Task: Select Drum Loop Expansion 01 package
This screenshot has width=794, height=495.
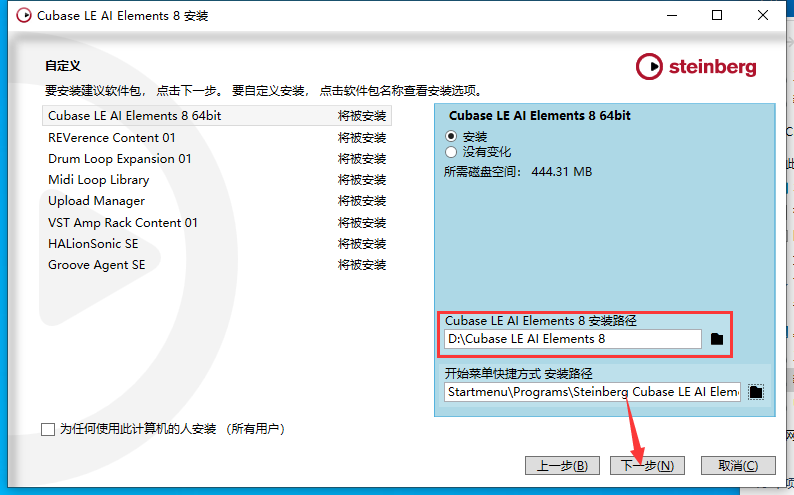Action: (217, 159)
